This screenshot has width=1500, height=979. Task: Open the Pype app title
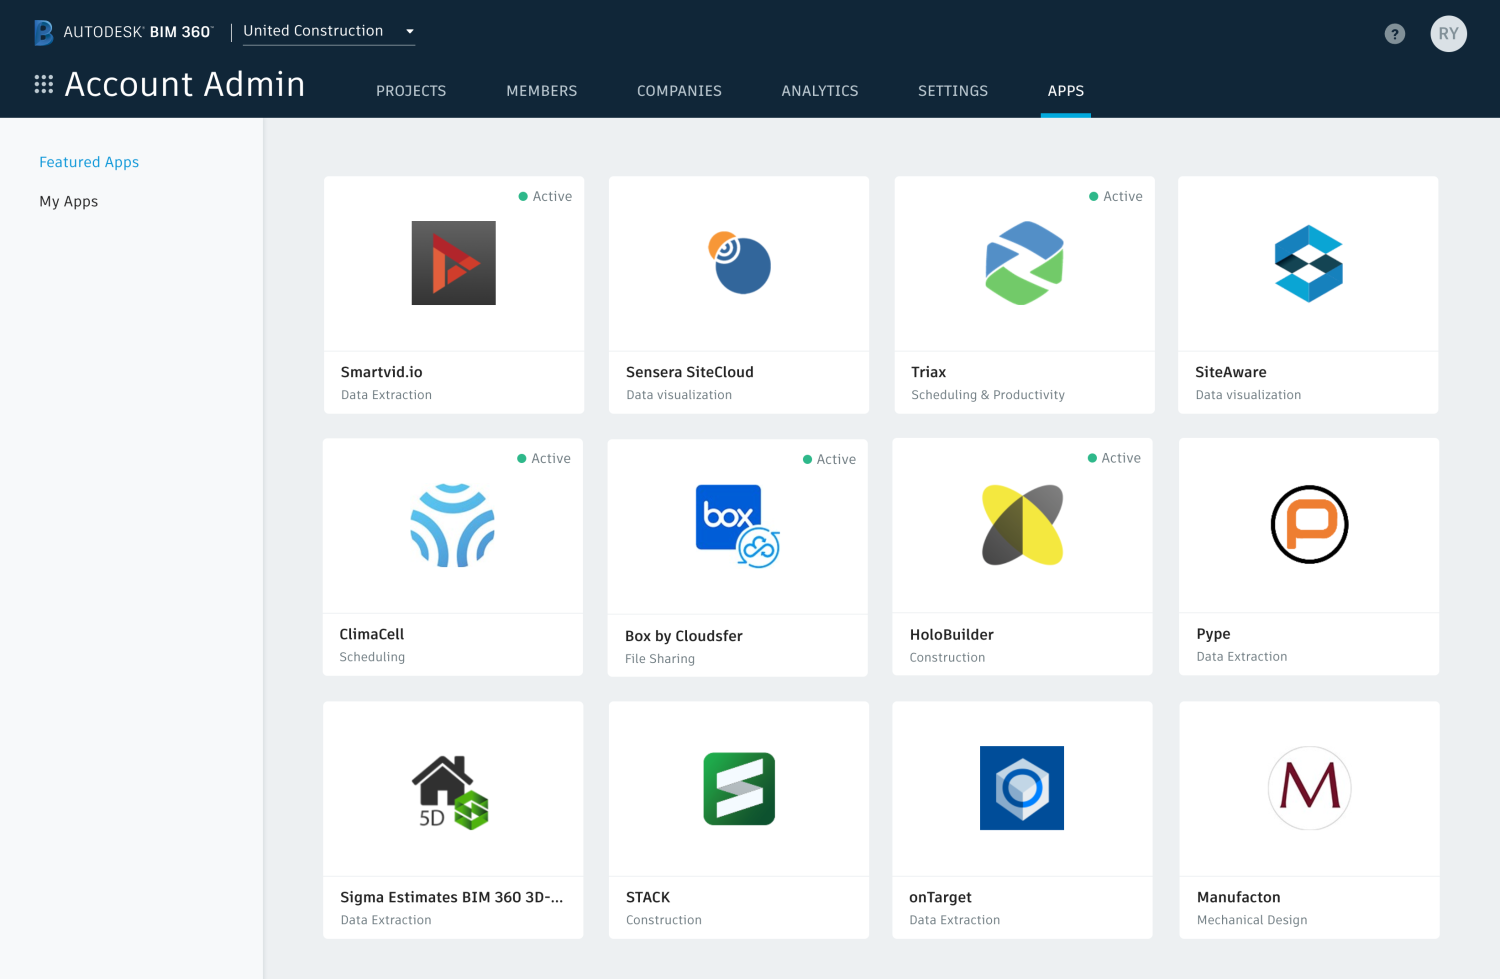click(1213, 634)
